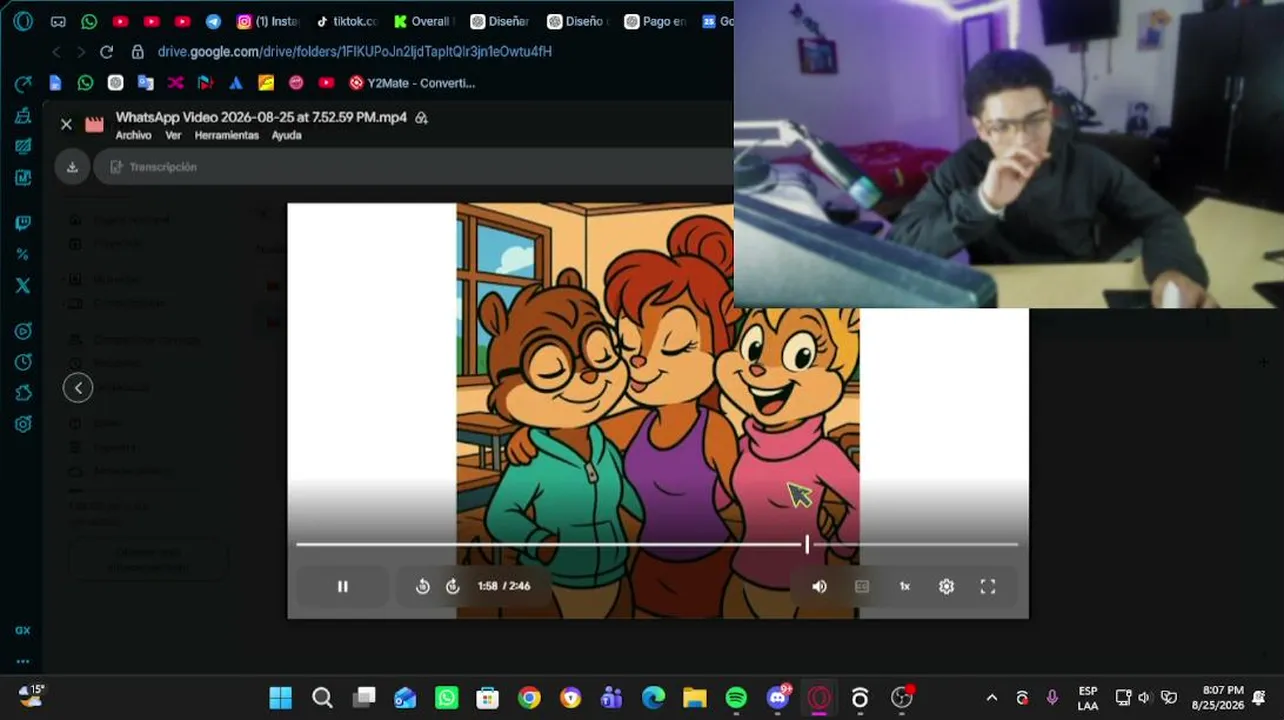The image size is (1284, 720).
Task: Pause the video playback
Action: click(x=342, y=587)
